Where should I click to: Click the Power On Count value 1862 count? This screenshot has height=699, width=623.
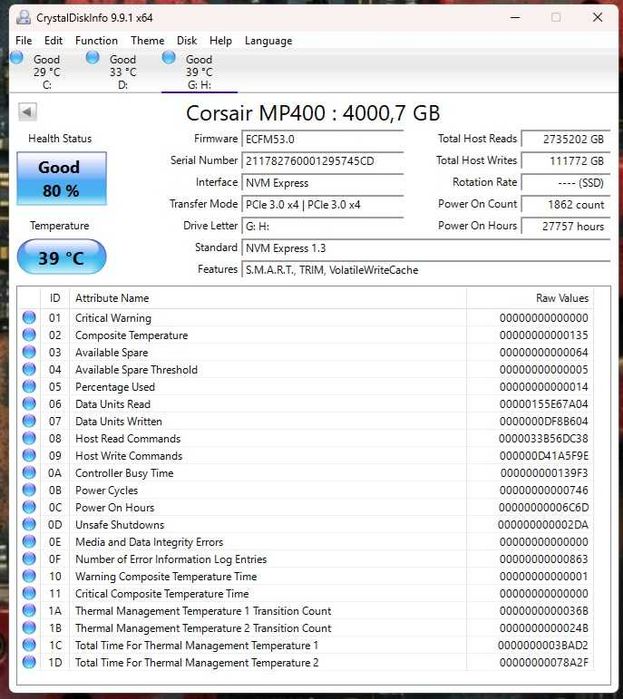point(566,204)
